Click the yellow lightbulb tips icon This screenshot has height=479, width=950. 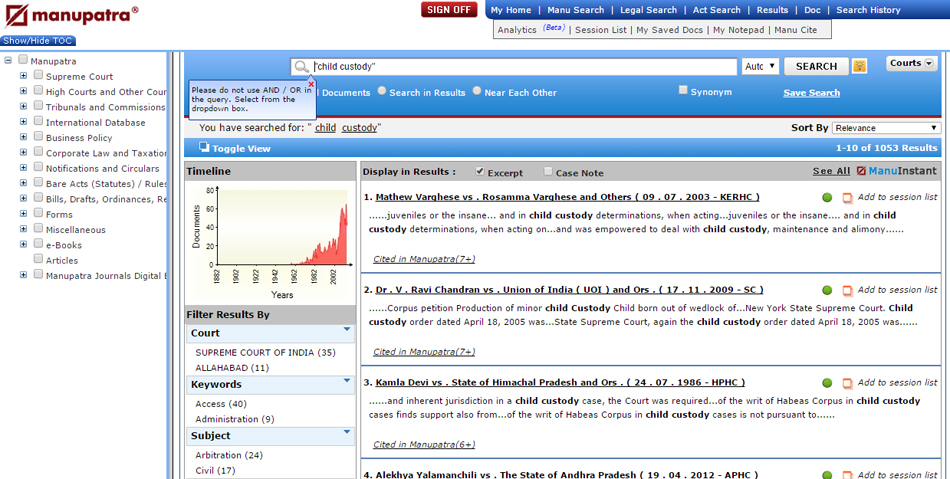click(x=860, y=66)
